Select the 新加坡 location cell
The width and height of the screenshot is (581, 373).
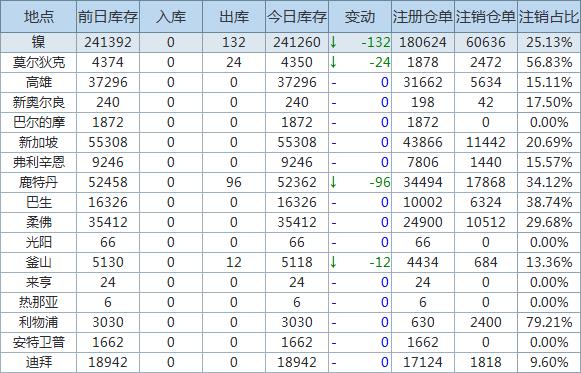pos(39,142)
